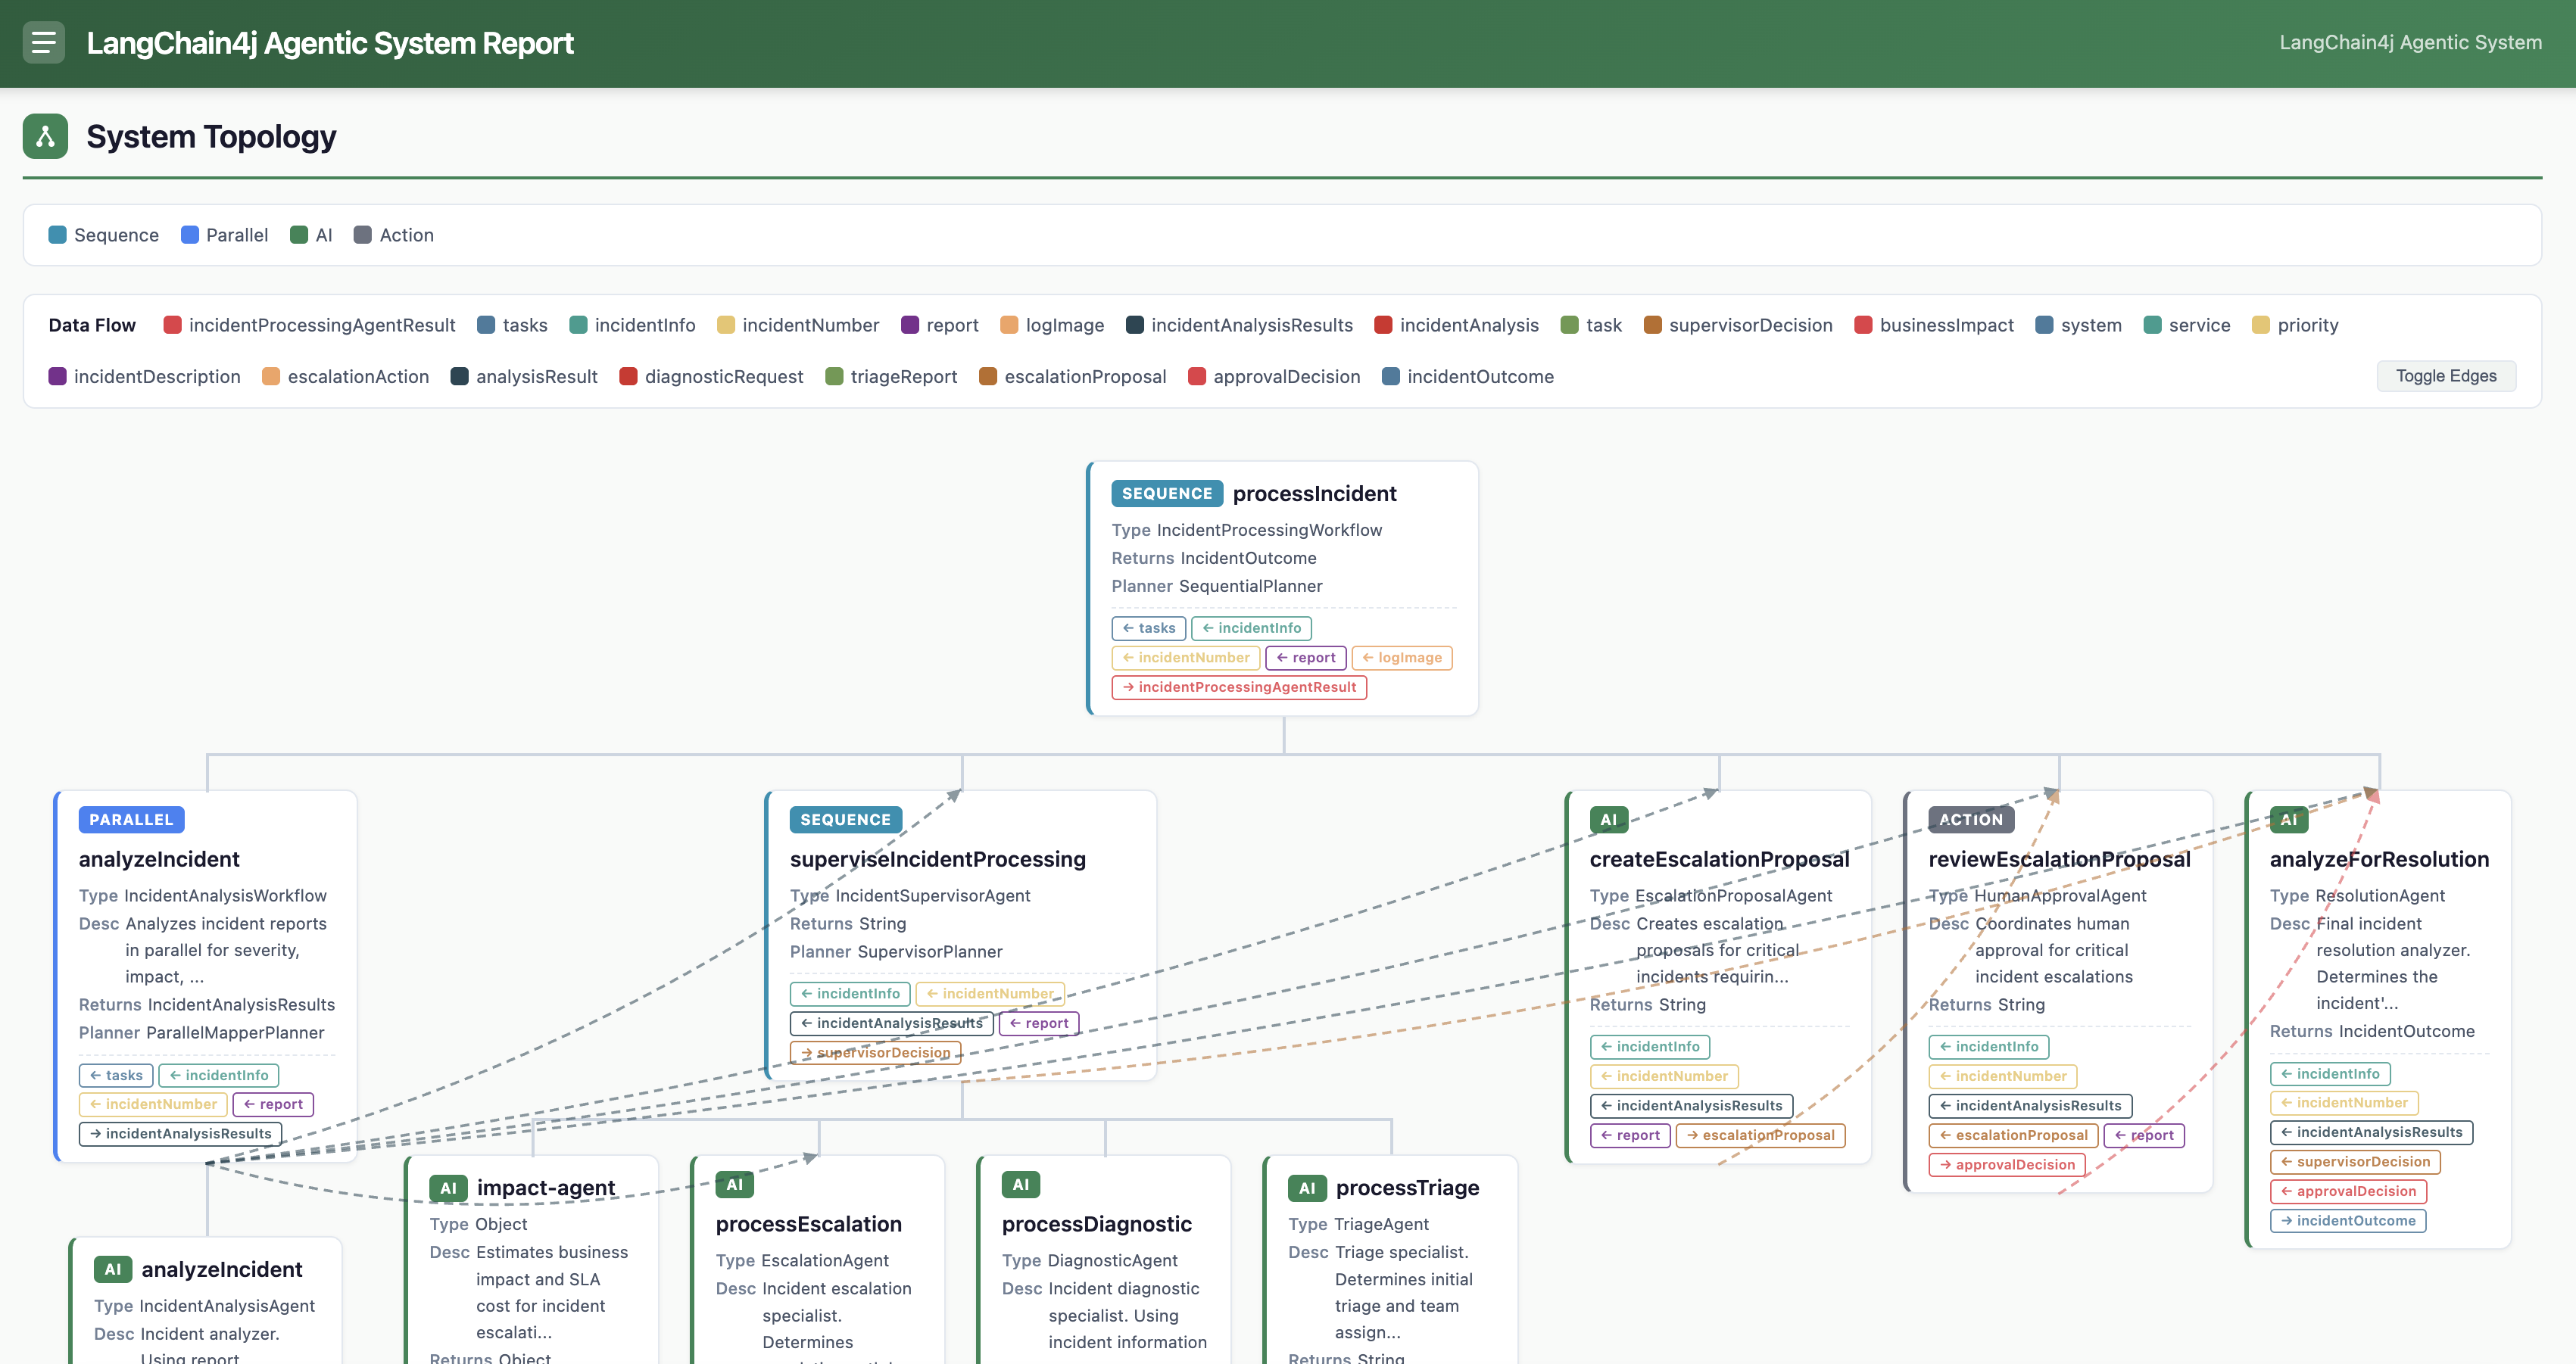The width and height of the screenshot is (2576, 1364).
Task: Click the ACTION badge on reviewEscalationProposal
Action: [x=1970, y=820]
